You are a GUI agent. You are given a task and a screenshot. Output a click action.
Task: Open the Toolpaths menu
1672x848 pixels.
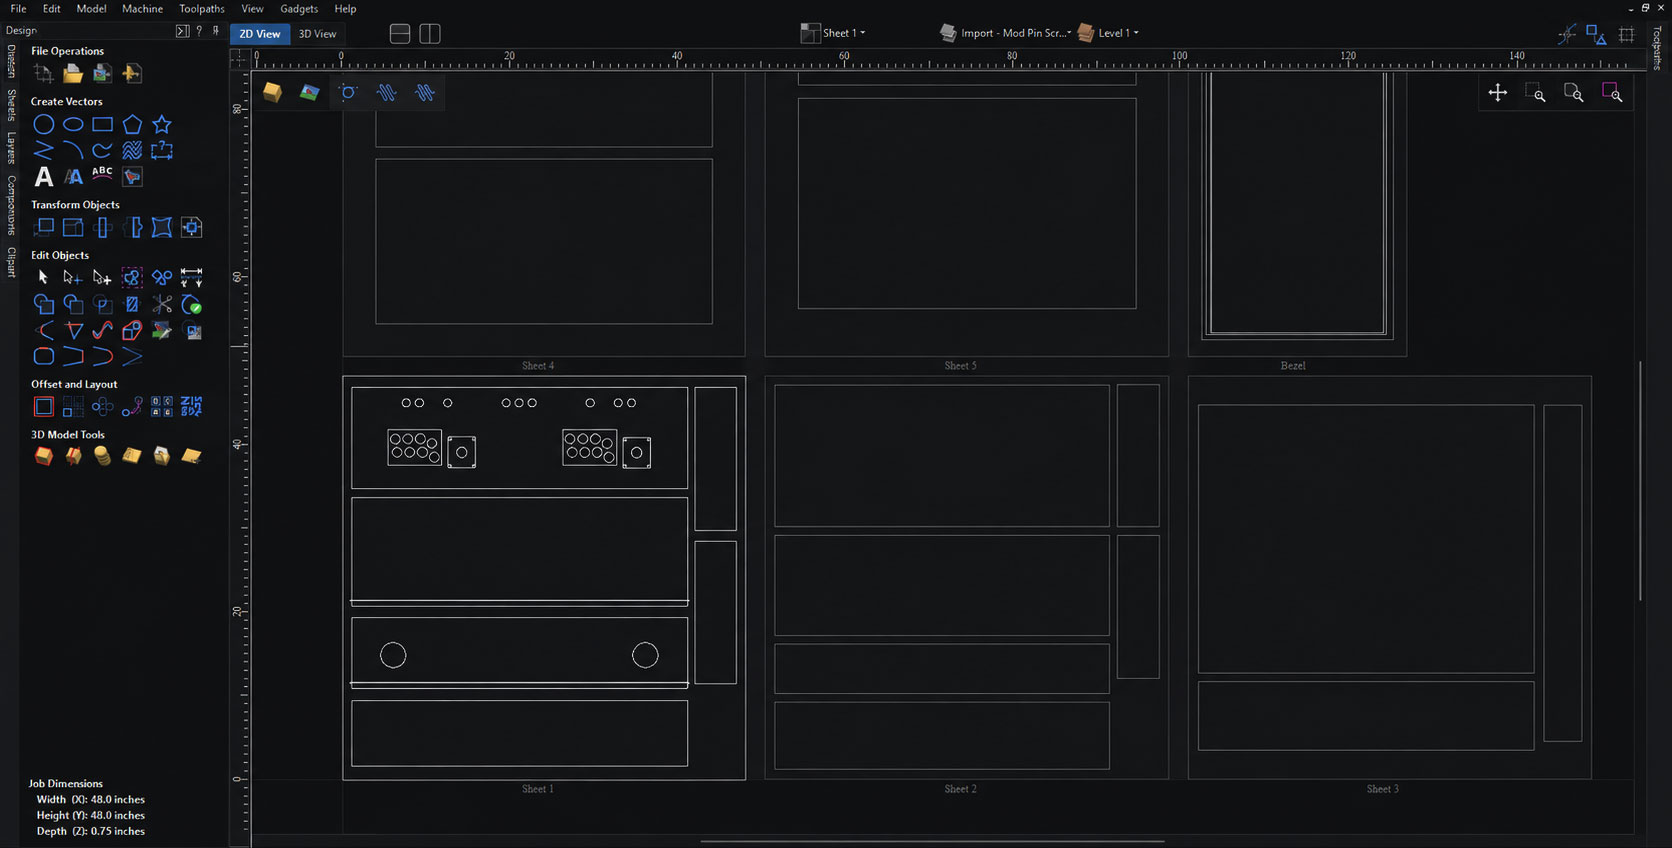[202, 8]
